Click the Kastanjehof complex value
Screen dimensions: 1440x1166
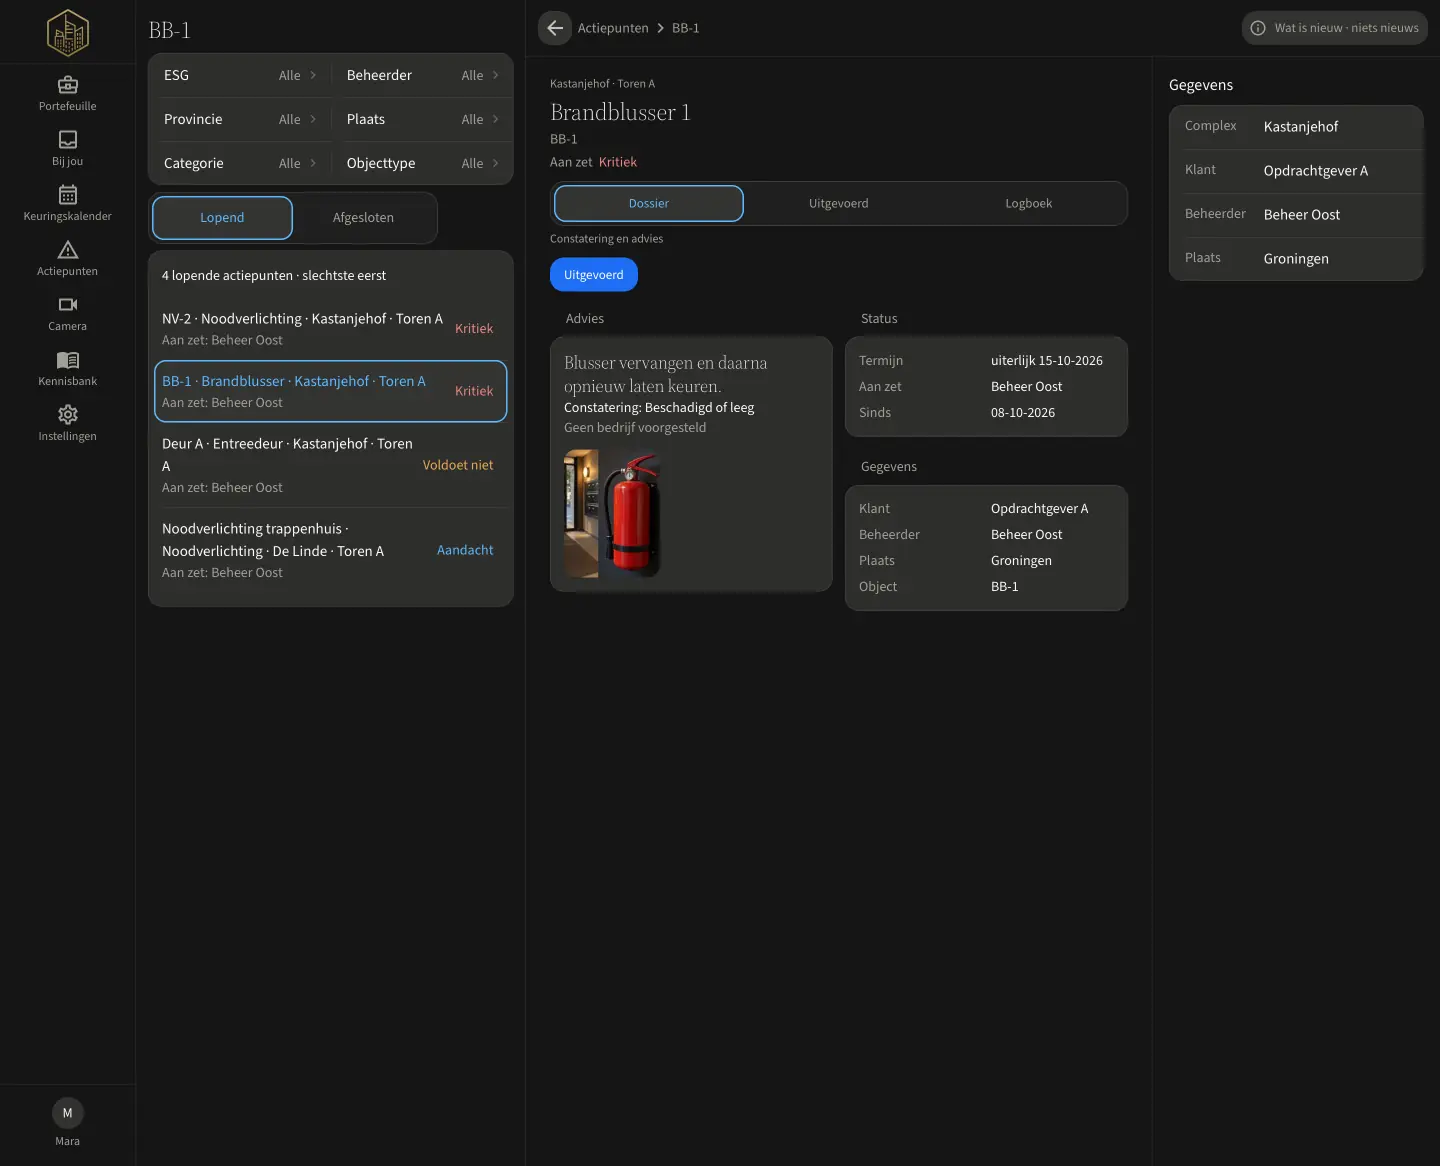pos(1301,127)
